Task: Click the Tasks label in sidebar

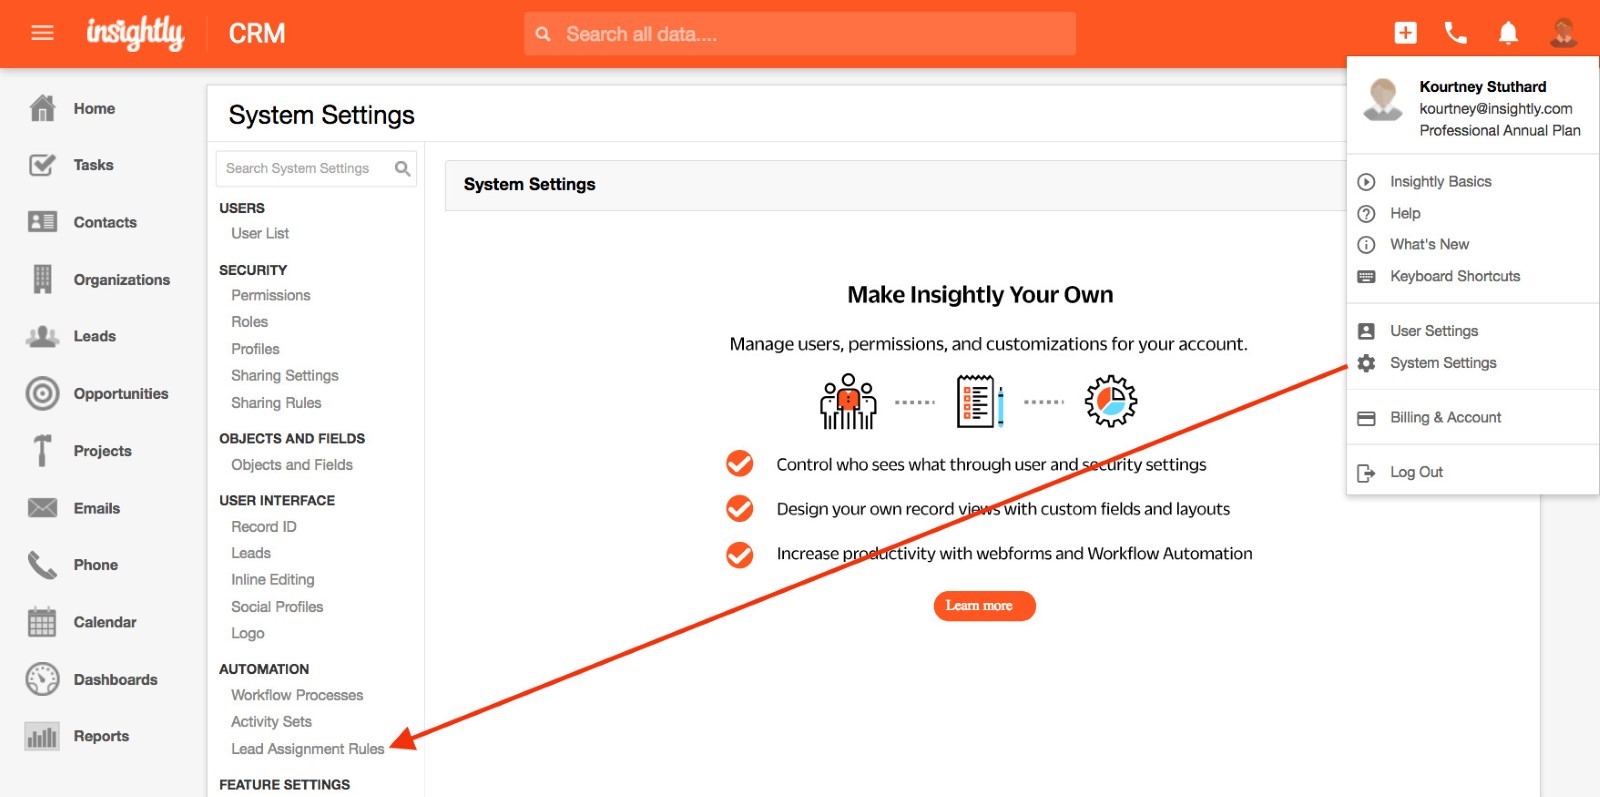Action: [93, 165]
